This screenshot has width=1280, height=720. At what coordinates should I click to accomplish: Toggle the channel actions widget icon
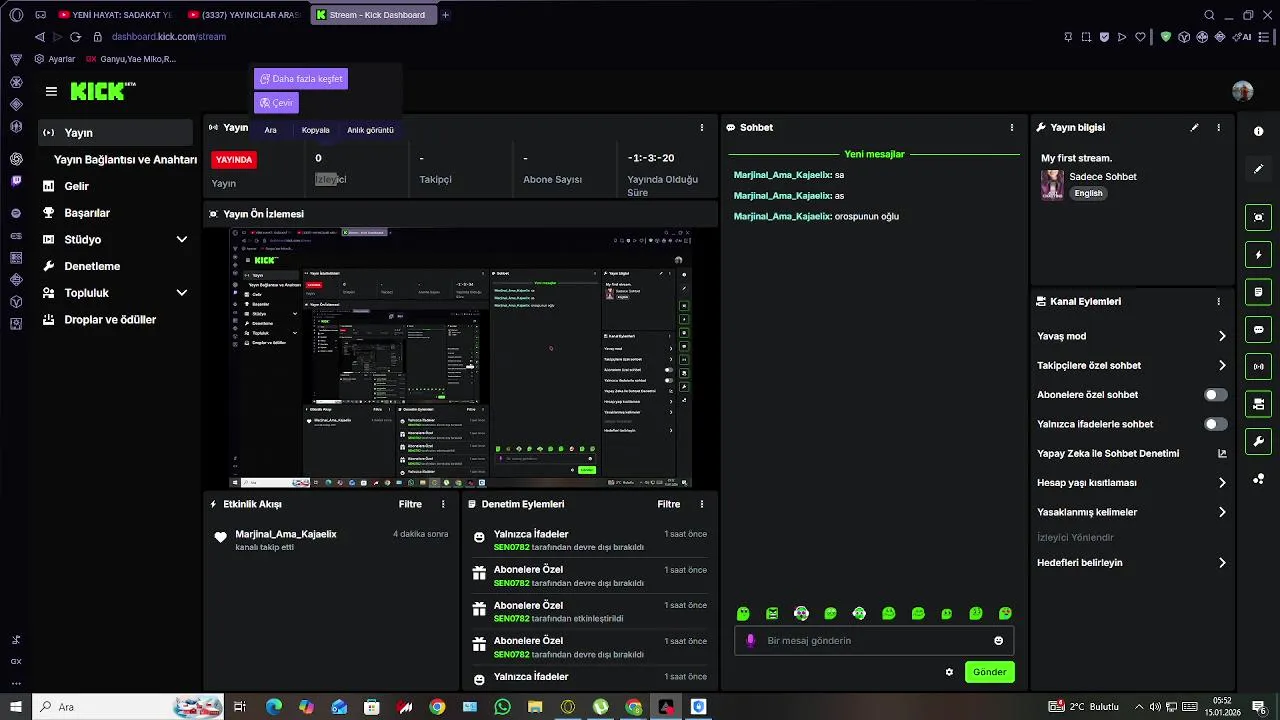coord(1258,404)
